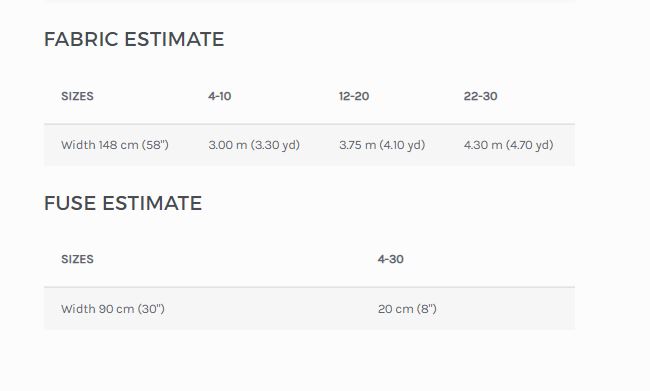Click the 22-30 size column header

tap(480, 96)
